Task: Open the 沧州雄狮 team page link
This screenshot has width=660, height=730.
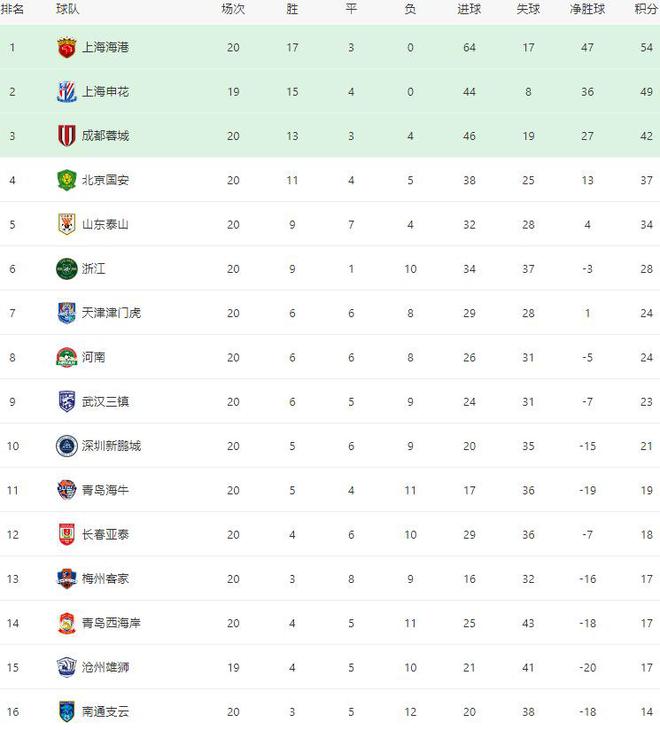Action: (x=105, y=667)
